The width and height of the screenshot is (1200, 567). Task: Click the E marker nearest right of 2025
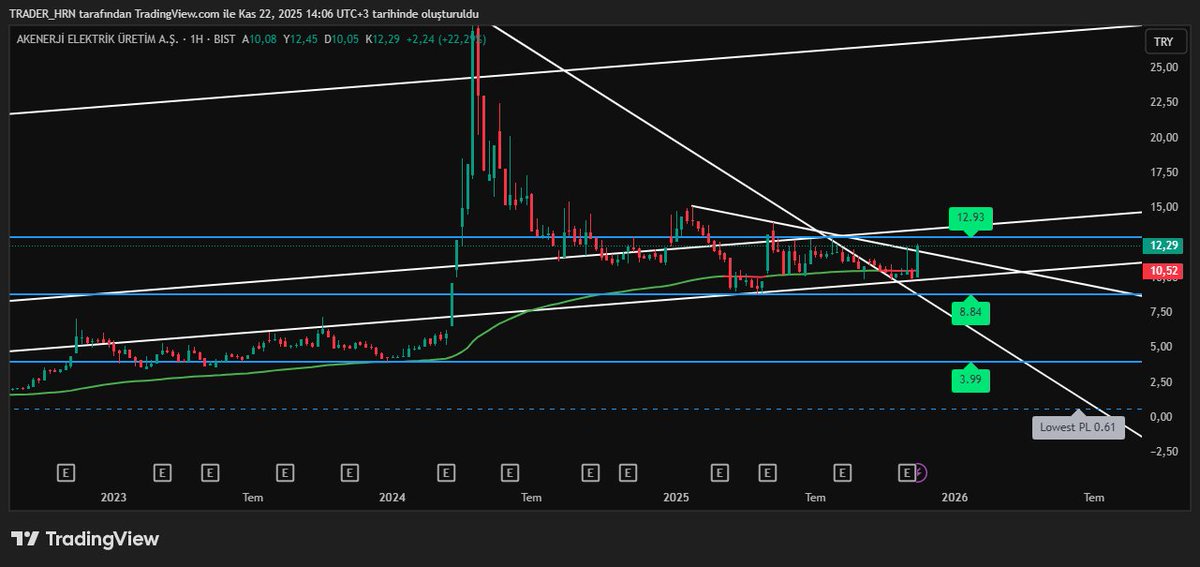pyautogui.click(x=718, y=471)
